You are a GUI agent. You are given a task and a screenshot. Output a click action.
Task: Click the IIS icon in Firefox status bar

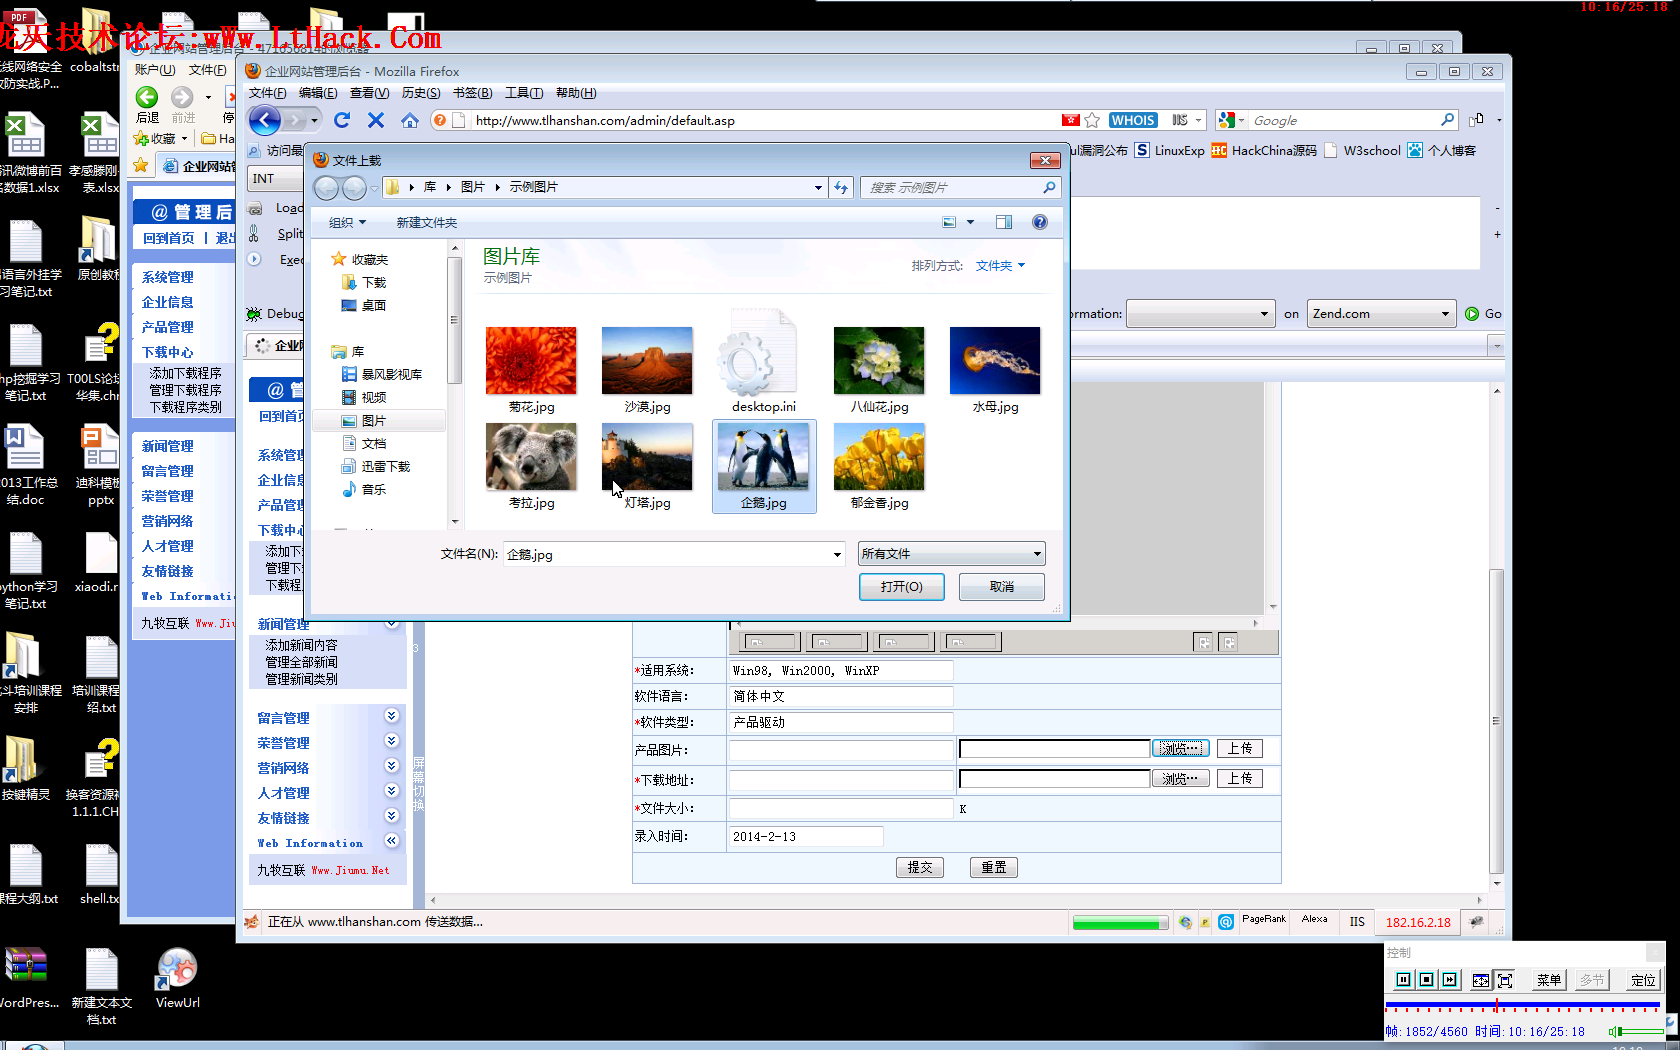[x=1357, y=922]
